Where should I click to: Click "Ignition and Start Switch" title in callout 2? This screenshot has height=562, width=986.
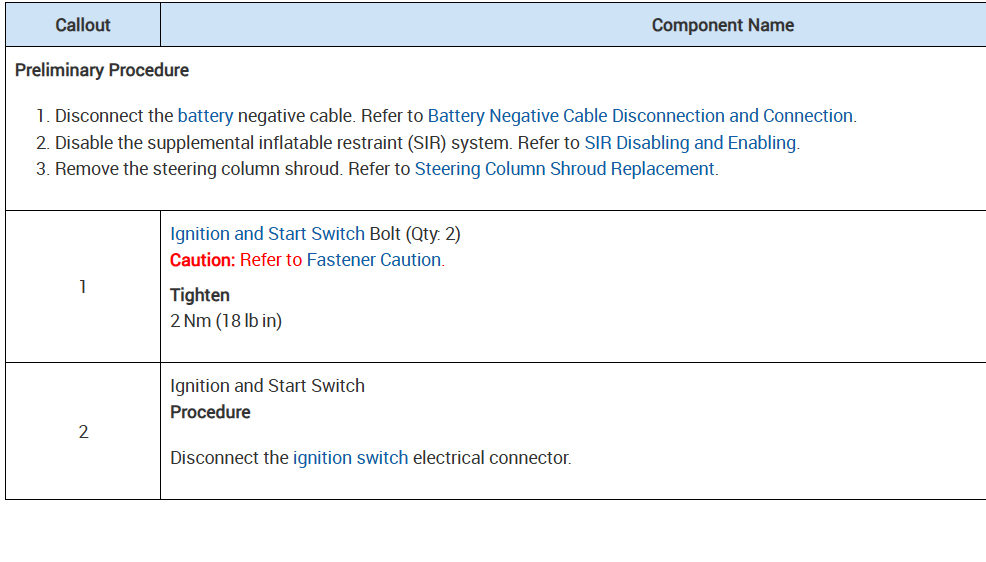tap(267, 386)
